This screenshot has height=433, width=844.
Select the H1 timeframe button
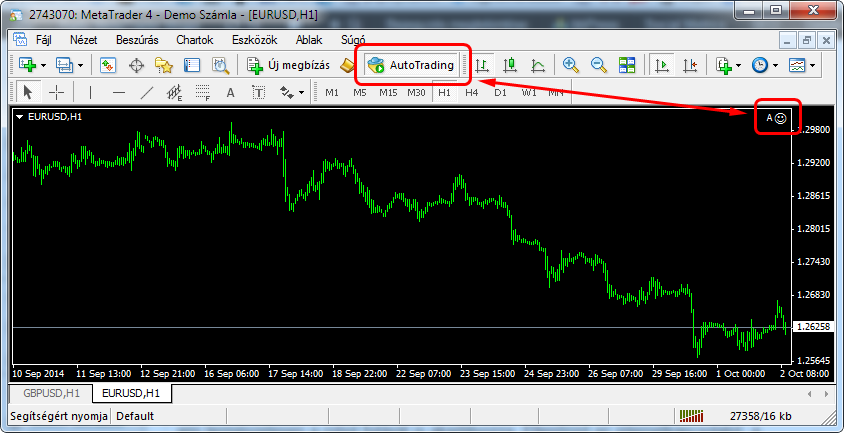click(444, 93)
